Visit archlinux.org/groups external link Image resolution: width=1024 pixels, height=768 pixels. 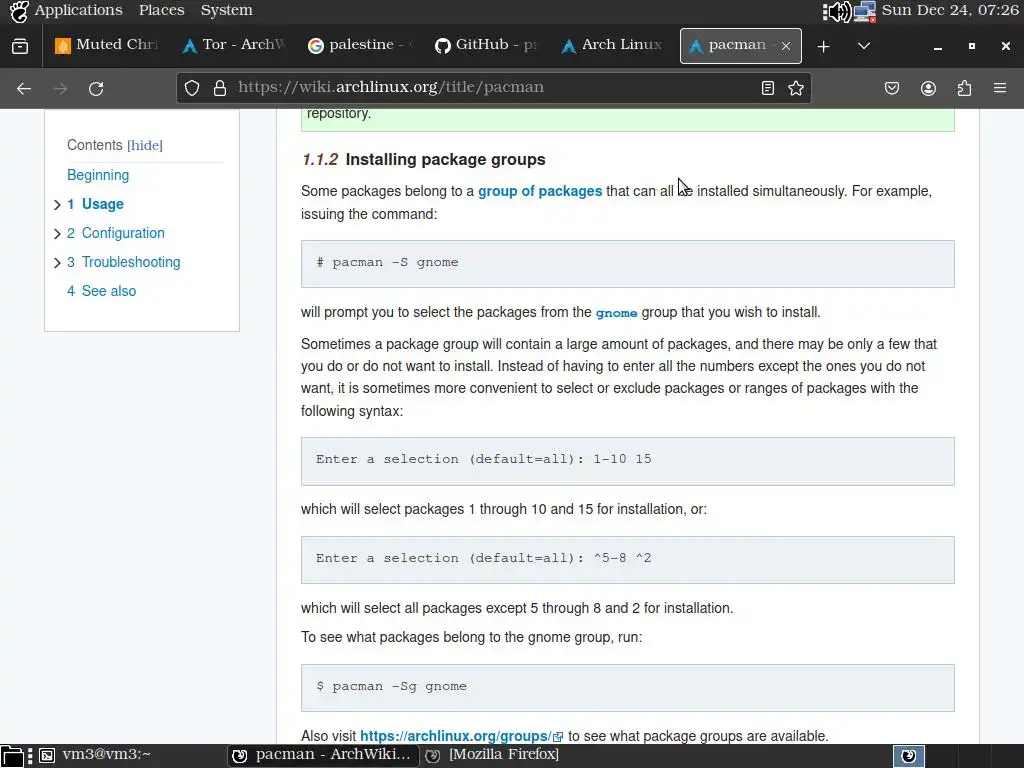[461, 736]
